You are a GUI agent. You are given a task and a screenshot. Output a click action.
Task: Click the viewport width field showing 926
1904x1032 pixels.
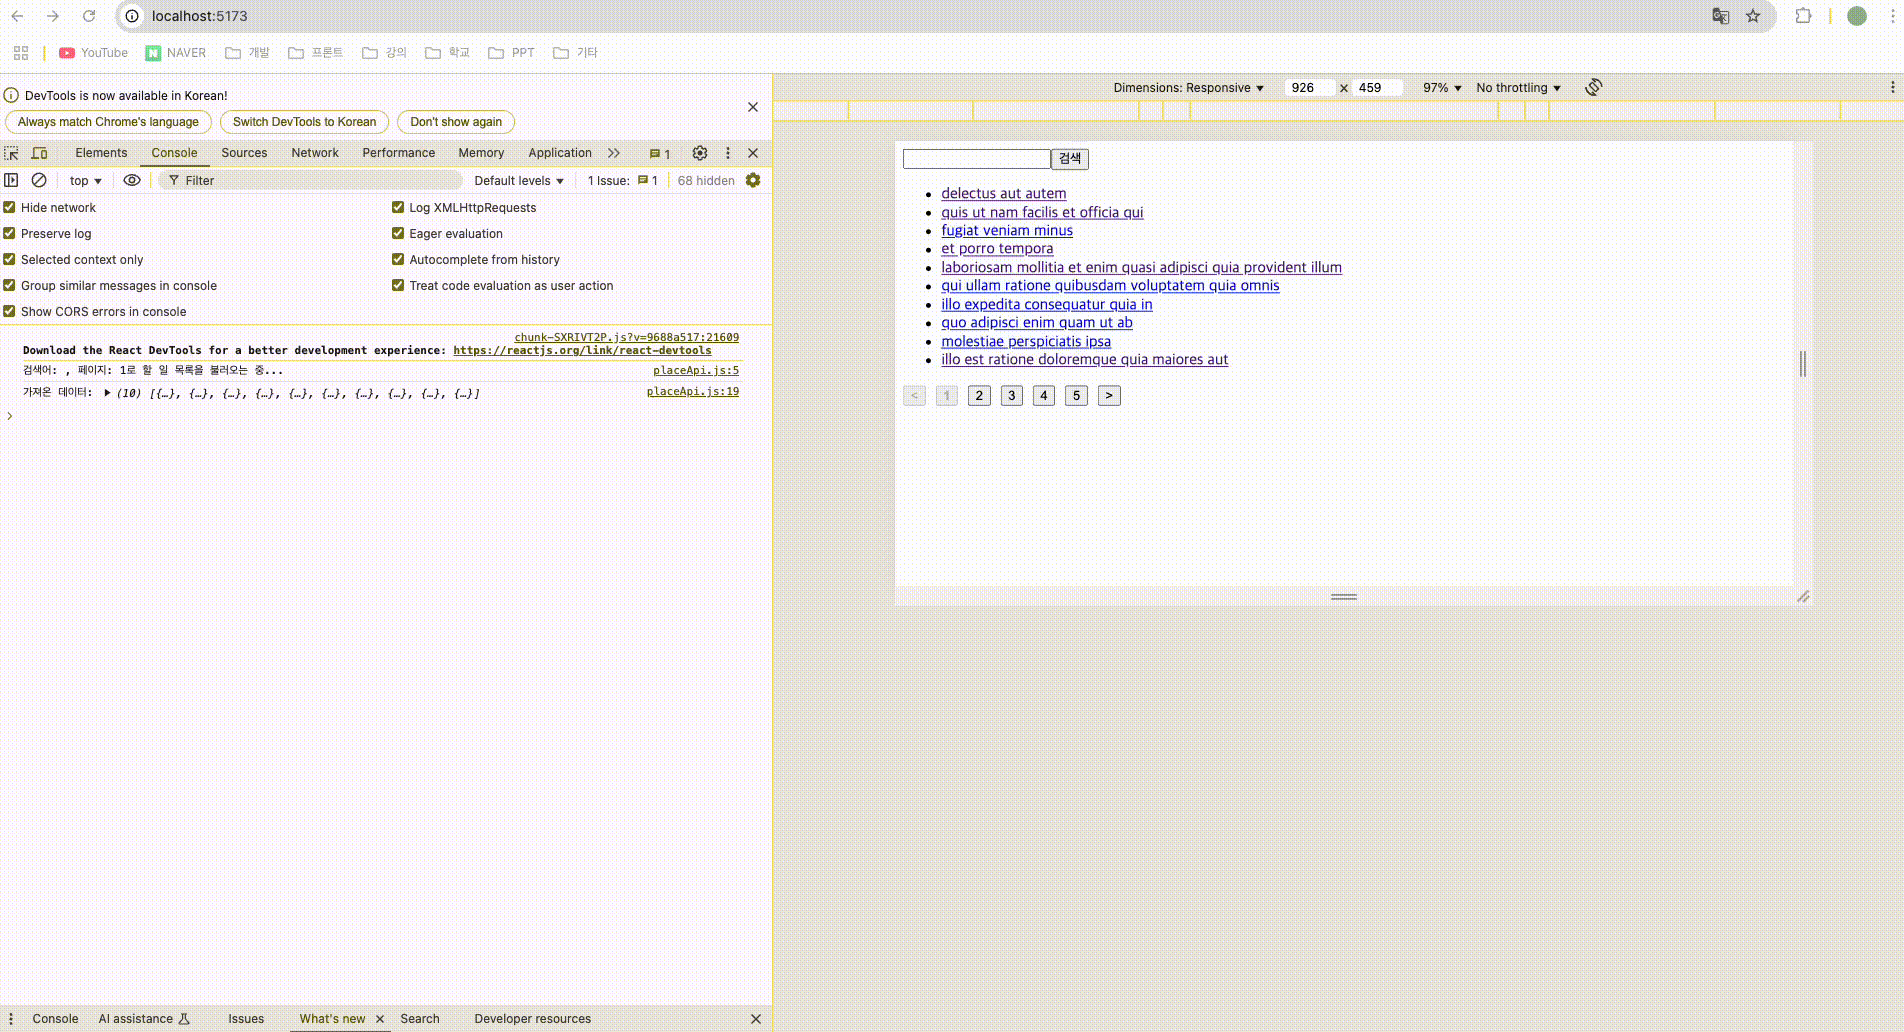1309,88
